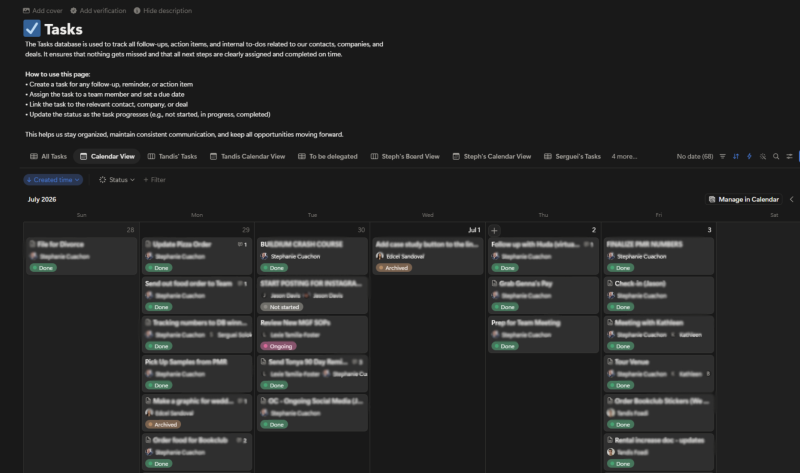Screen dimensions: 800x473
Task: Open Tracking numbers to DB card
Action: (x=197, y=335)
